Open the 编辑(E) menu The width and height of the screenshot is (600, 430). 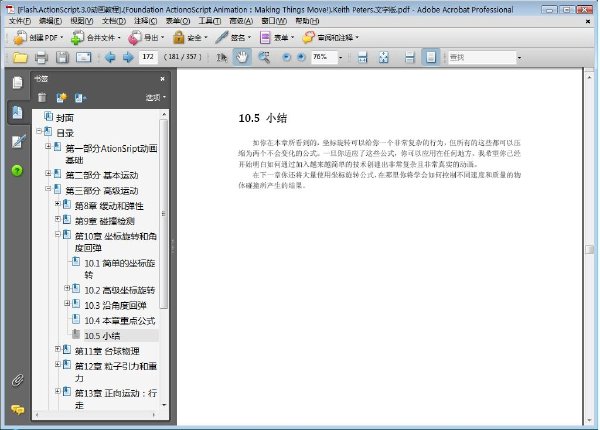pos(50,21)
